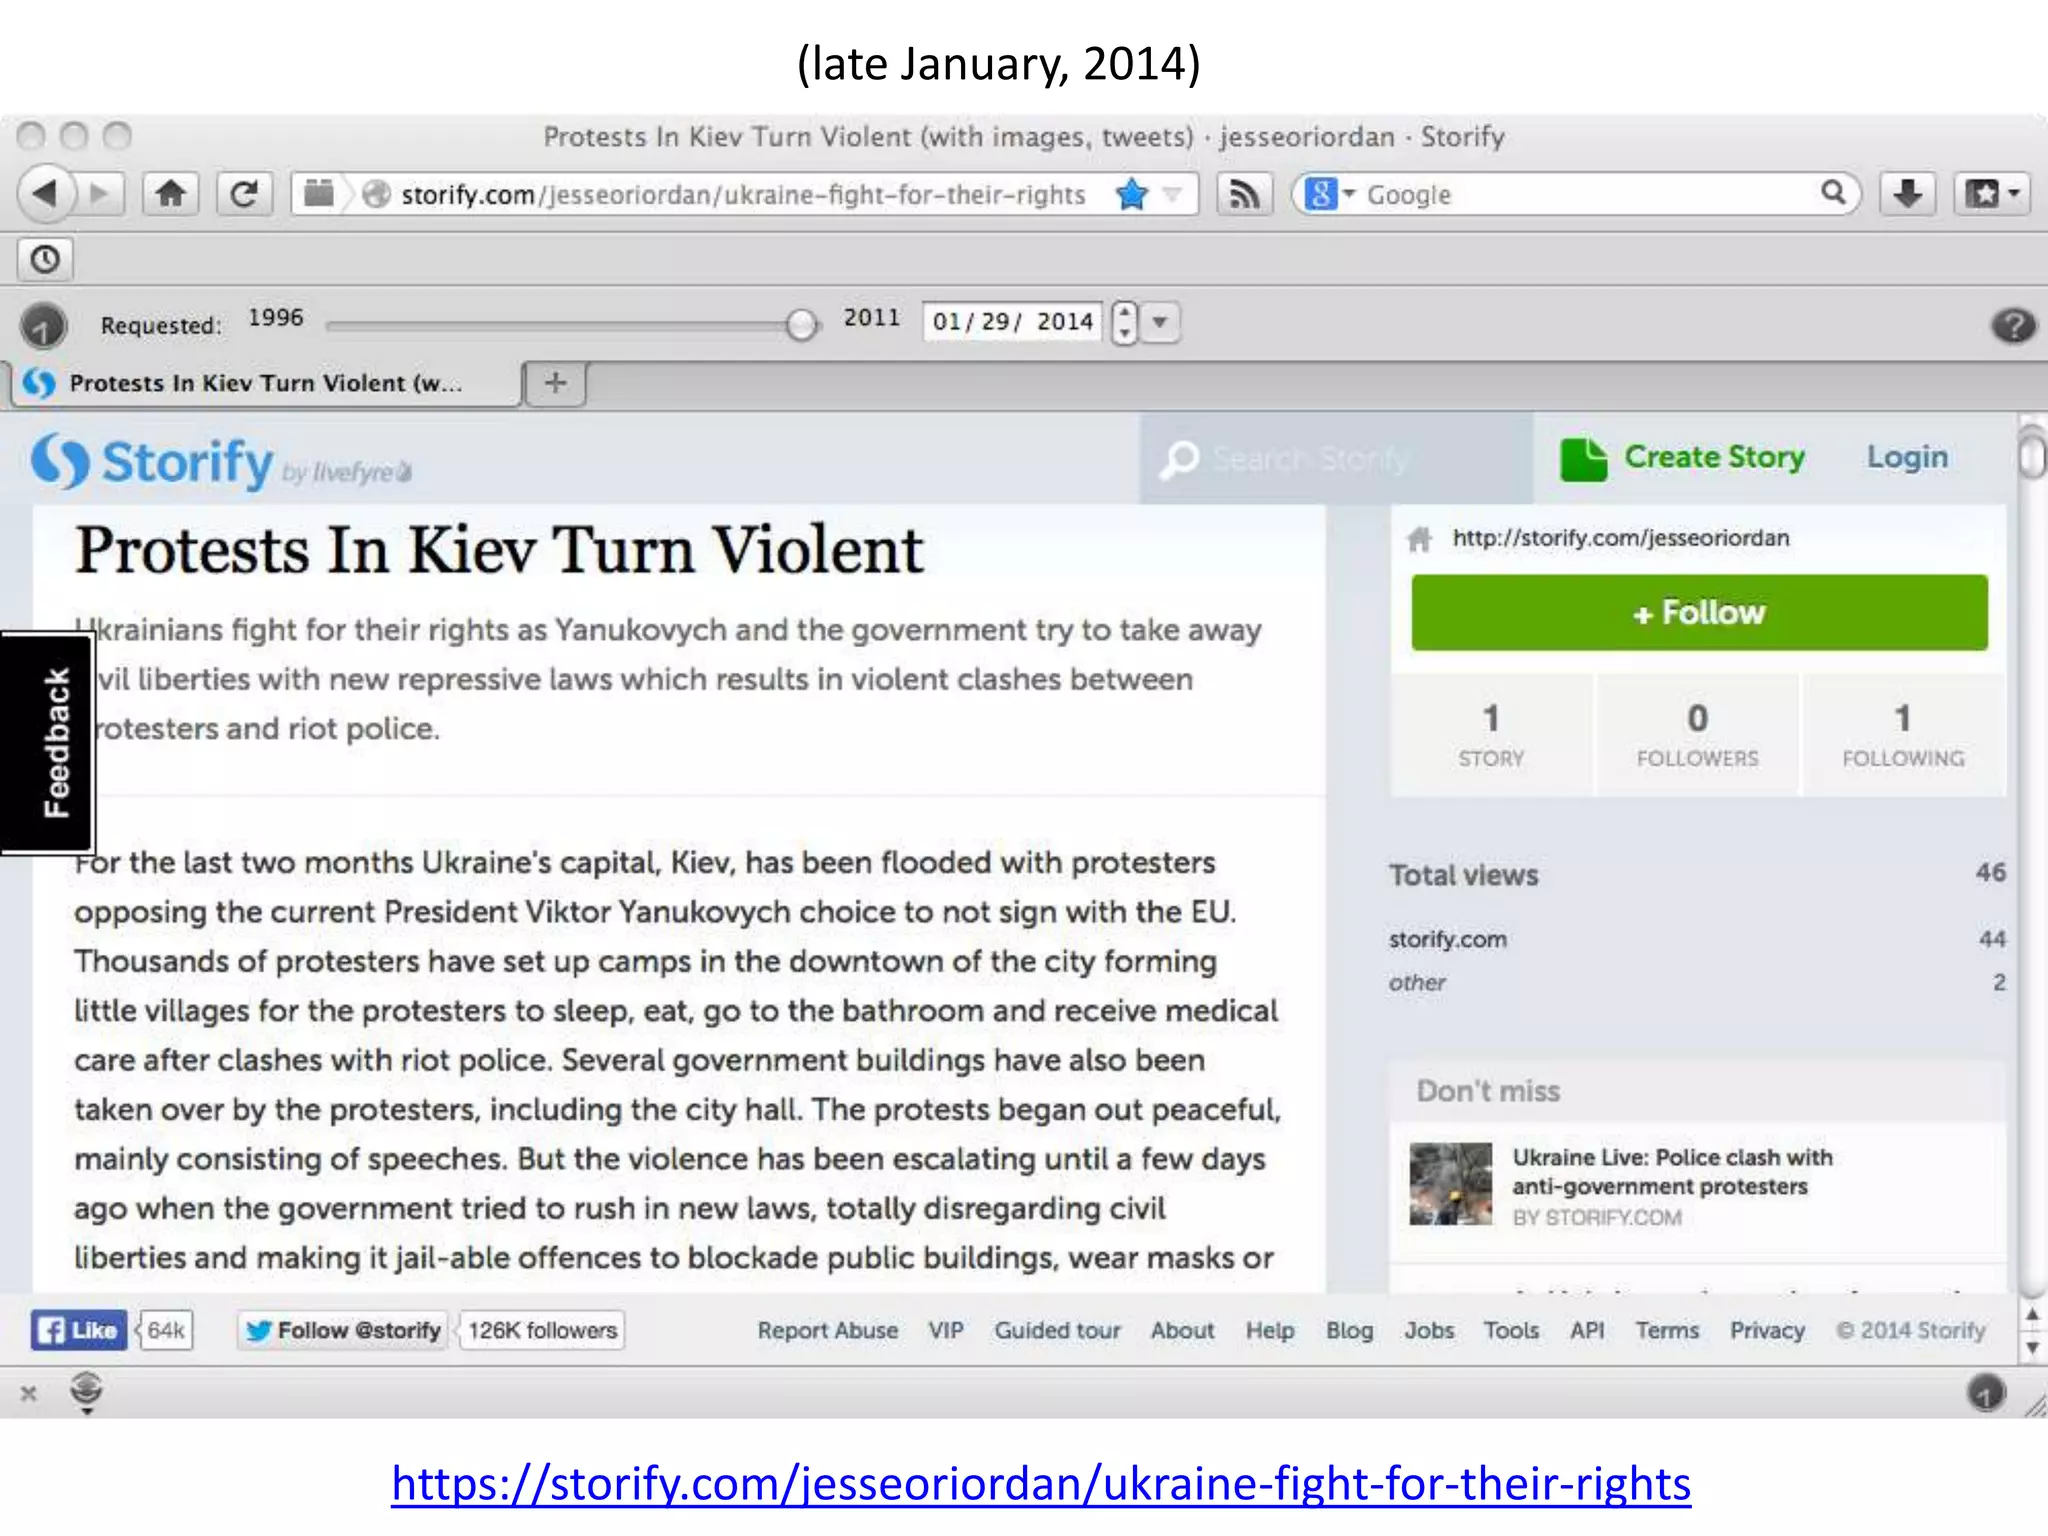The height and width of the screenshot is (1536, 2048).
Task: Open the Tools footer link
Action: pyautogui.click(x=1511, y=1331)
